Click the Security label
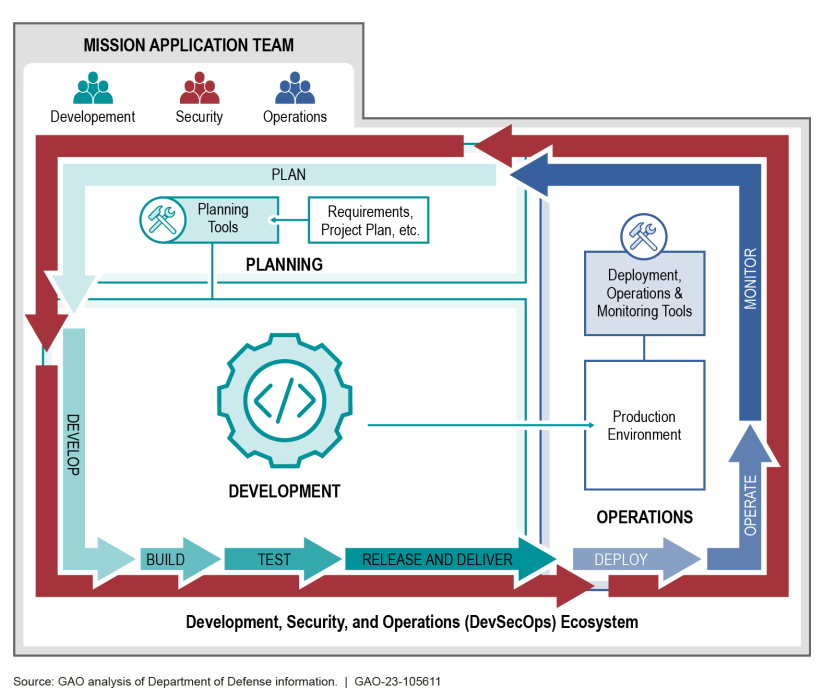The width and height of the screenshot is (817, 691). (x=199, y=117)
